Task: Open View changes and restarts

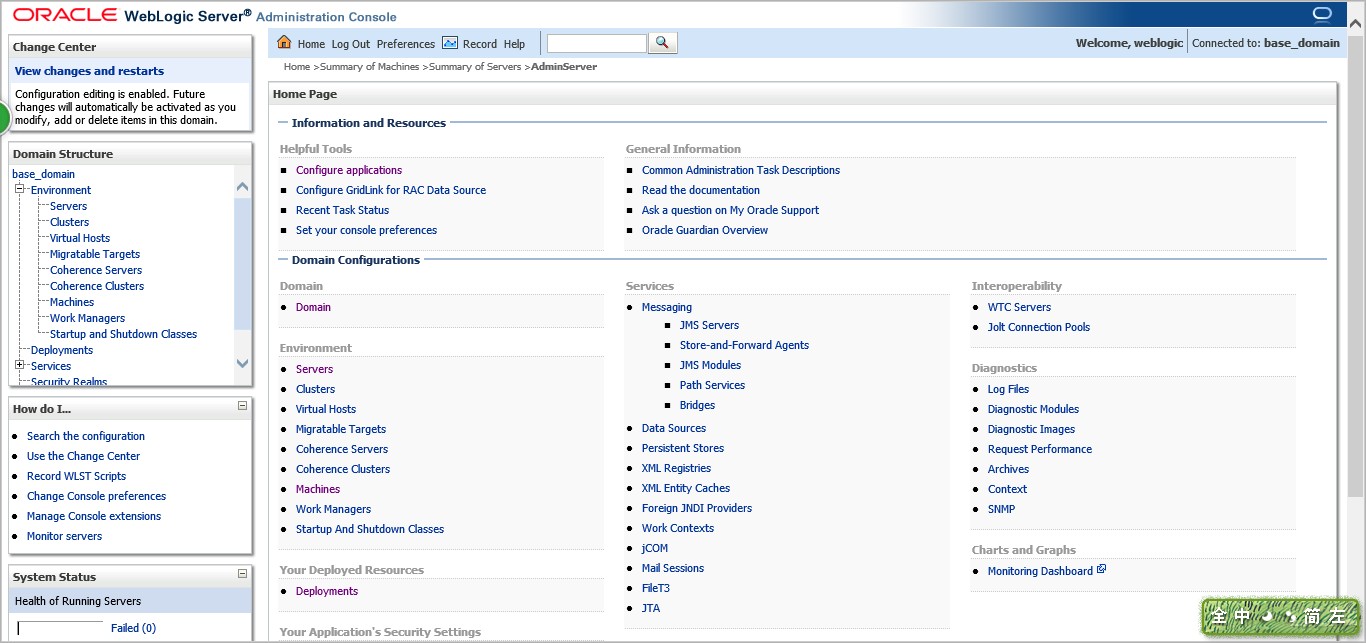Action: 89,71
